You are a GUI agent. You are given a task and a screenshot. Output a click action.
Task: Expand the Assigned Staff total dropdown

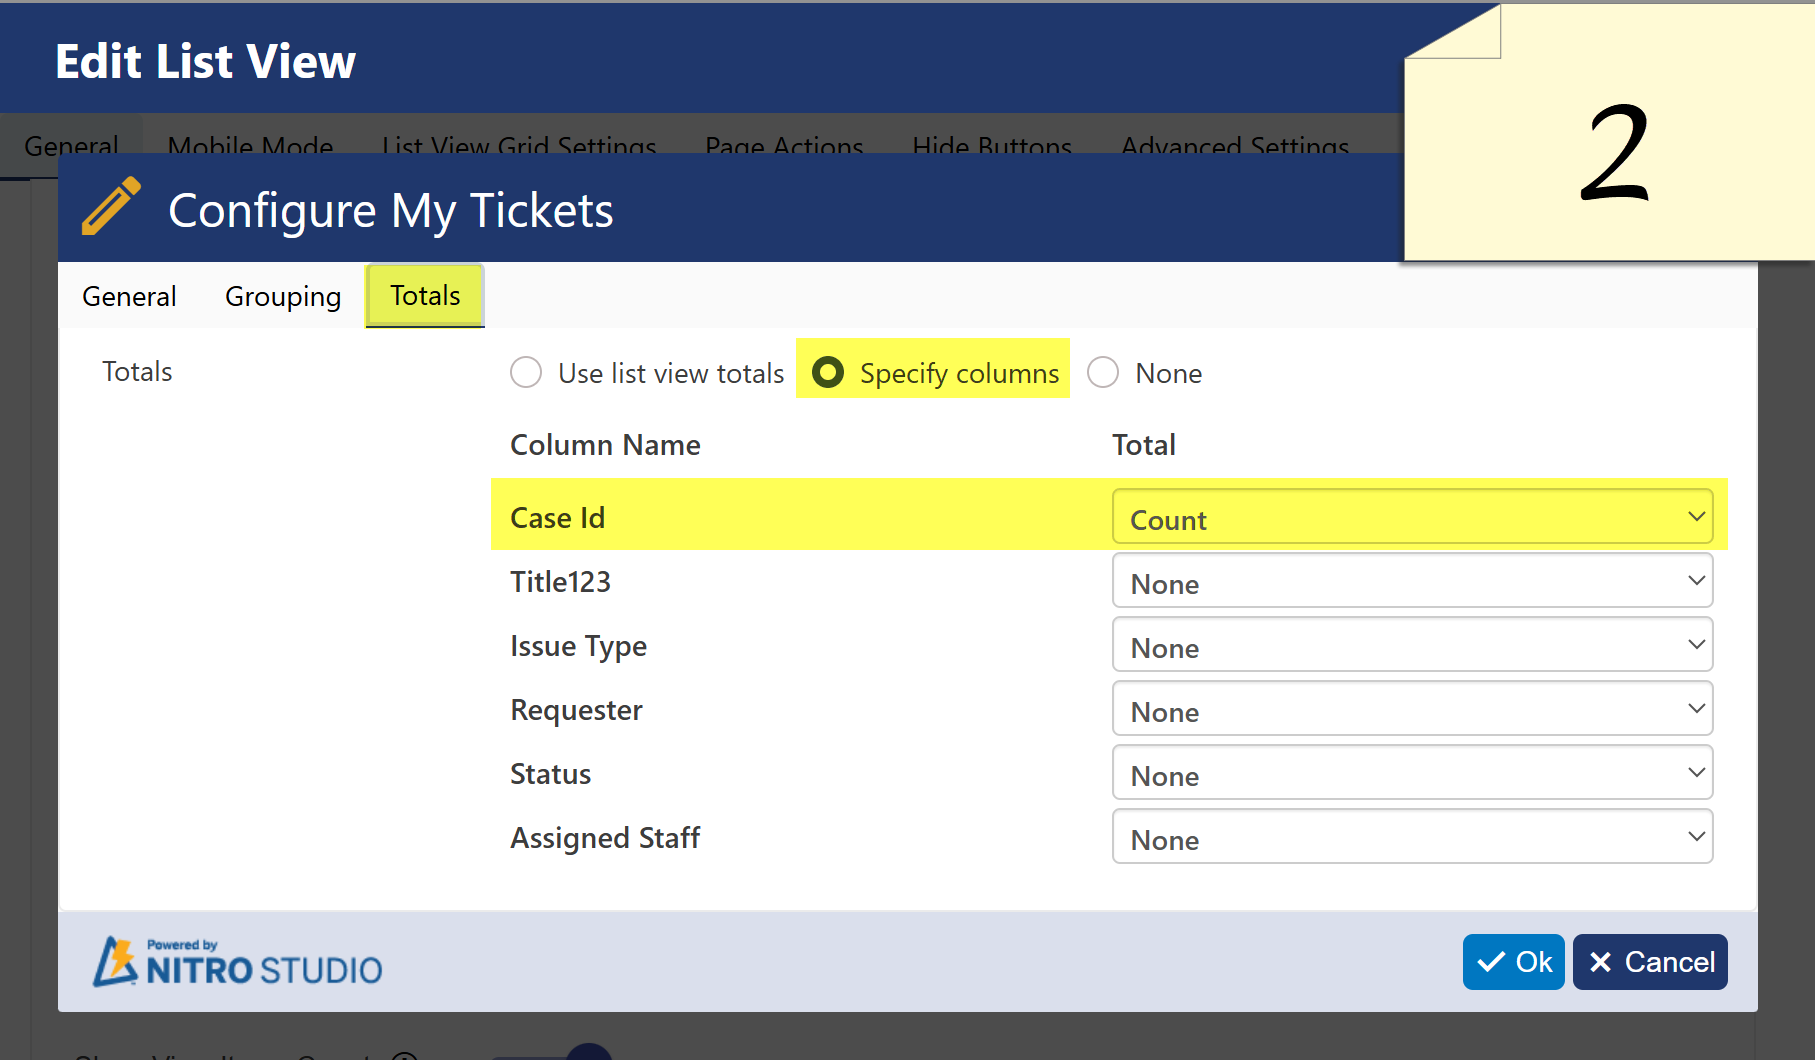point(1411,838)
